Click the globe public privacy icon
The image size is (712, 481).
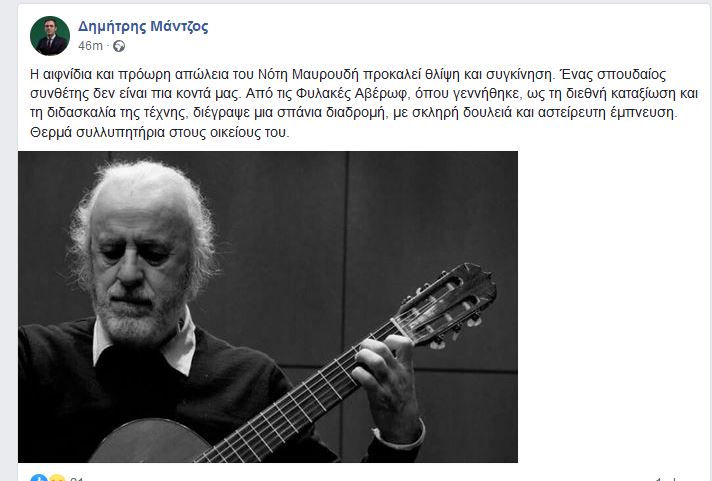(119, 46)
